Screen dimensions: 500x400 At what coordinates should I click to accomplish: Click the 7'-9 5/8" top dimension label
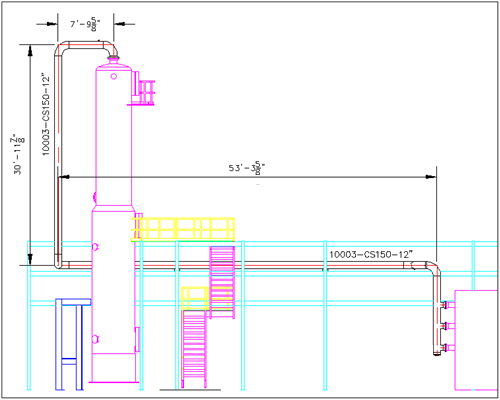point(85,24)
